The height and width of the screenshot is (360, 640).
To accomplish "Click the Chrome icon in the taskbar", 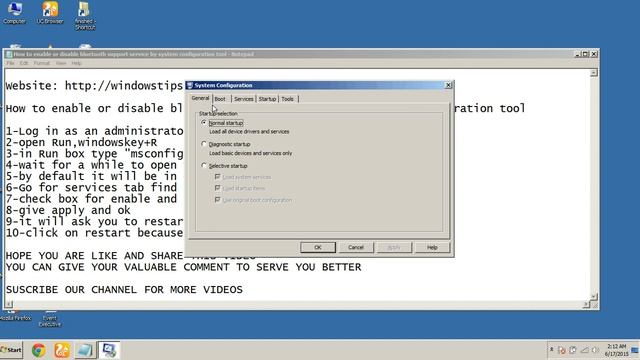I will (x=39, y=350).
